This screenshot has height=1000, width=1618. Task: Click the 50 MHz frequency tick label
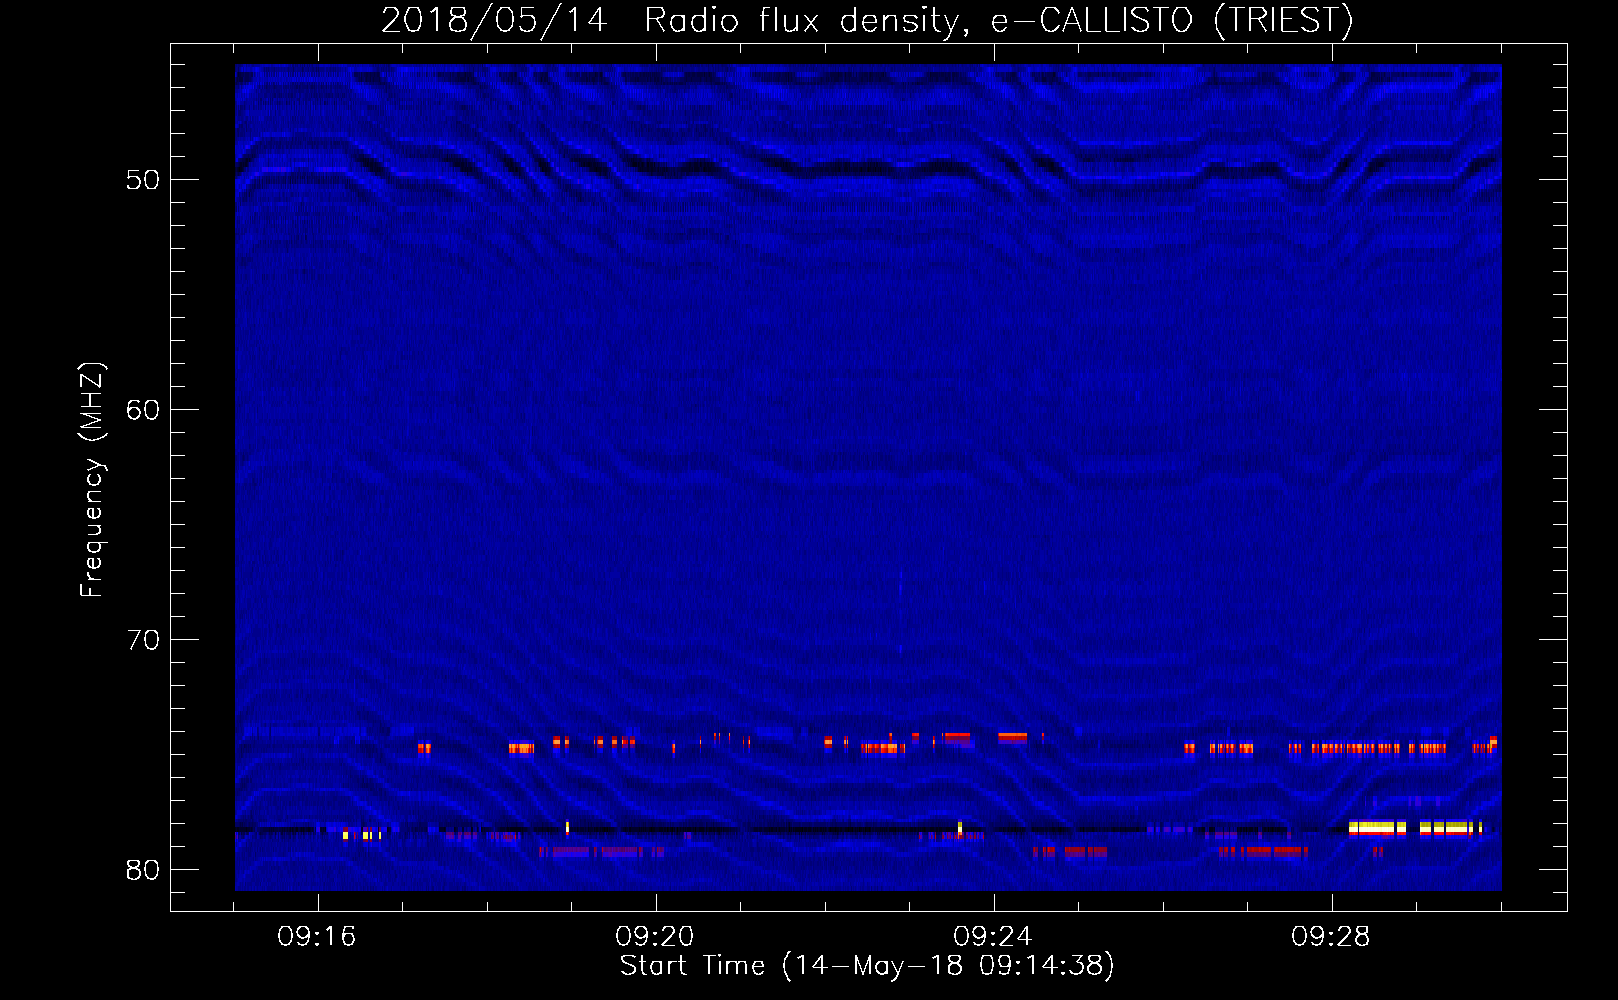pos(142,180)
